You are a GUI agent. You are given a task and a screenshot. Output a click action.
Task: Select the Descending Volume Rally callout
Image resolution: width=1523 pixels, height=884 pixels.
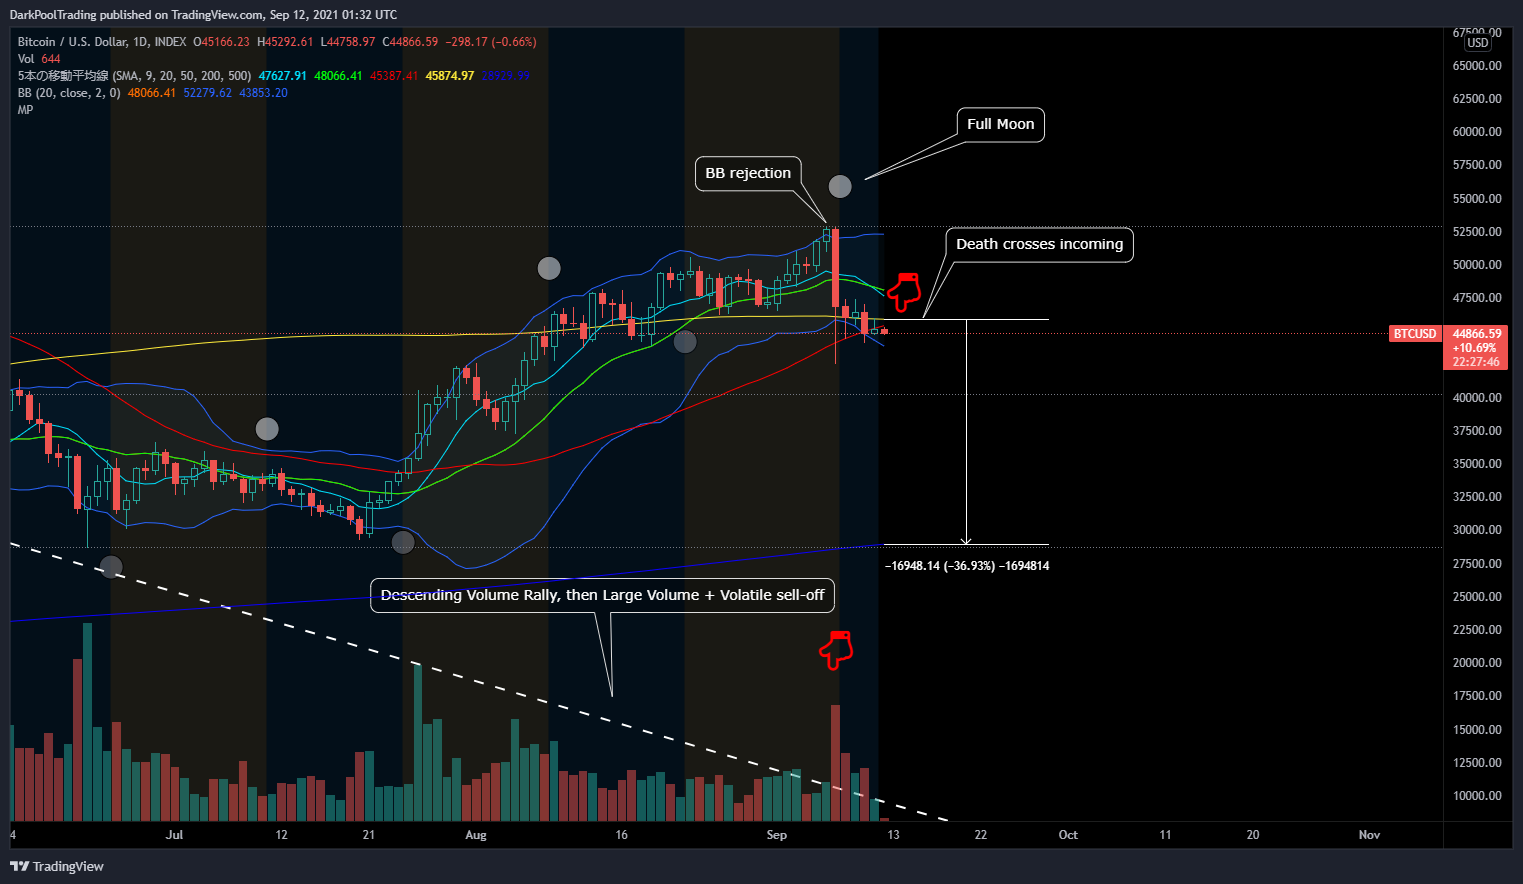[x=602, y=595]
